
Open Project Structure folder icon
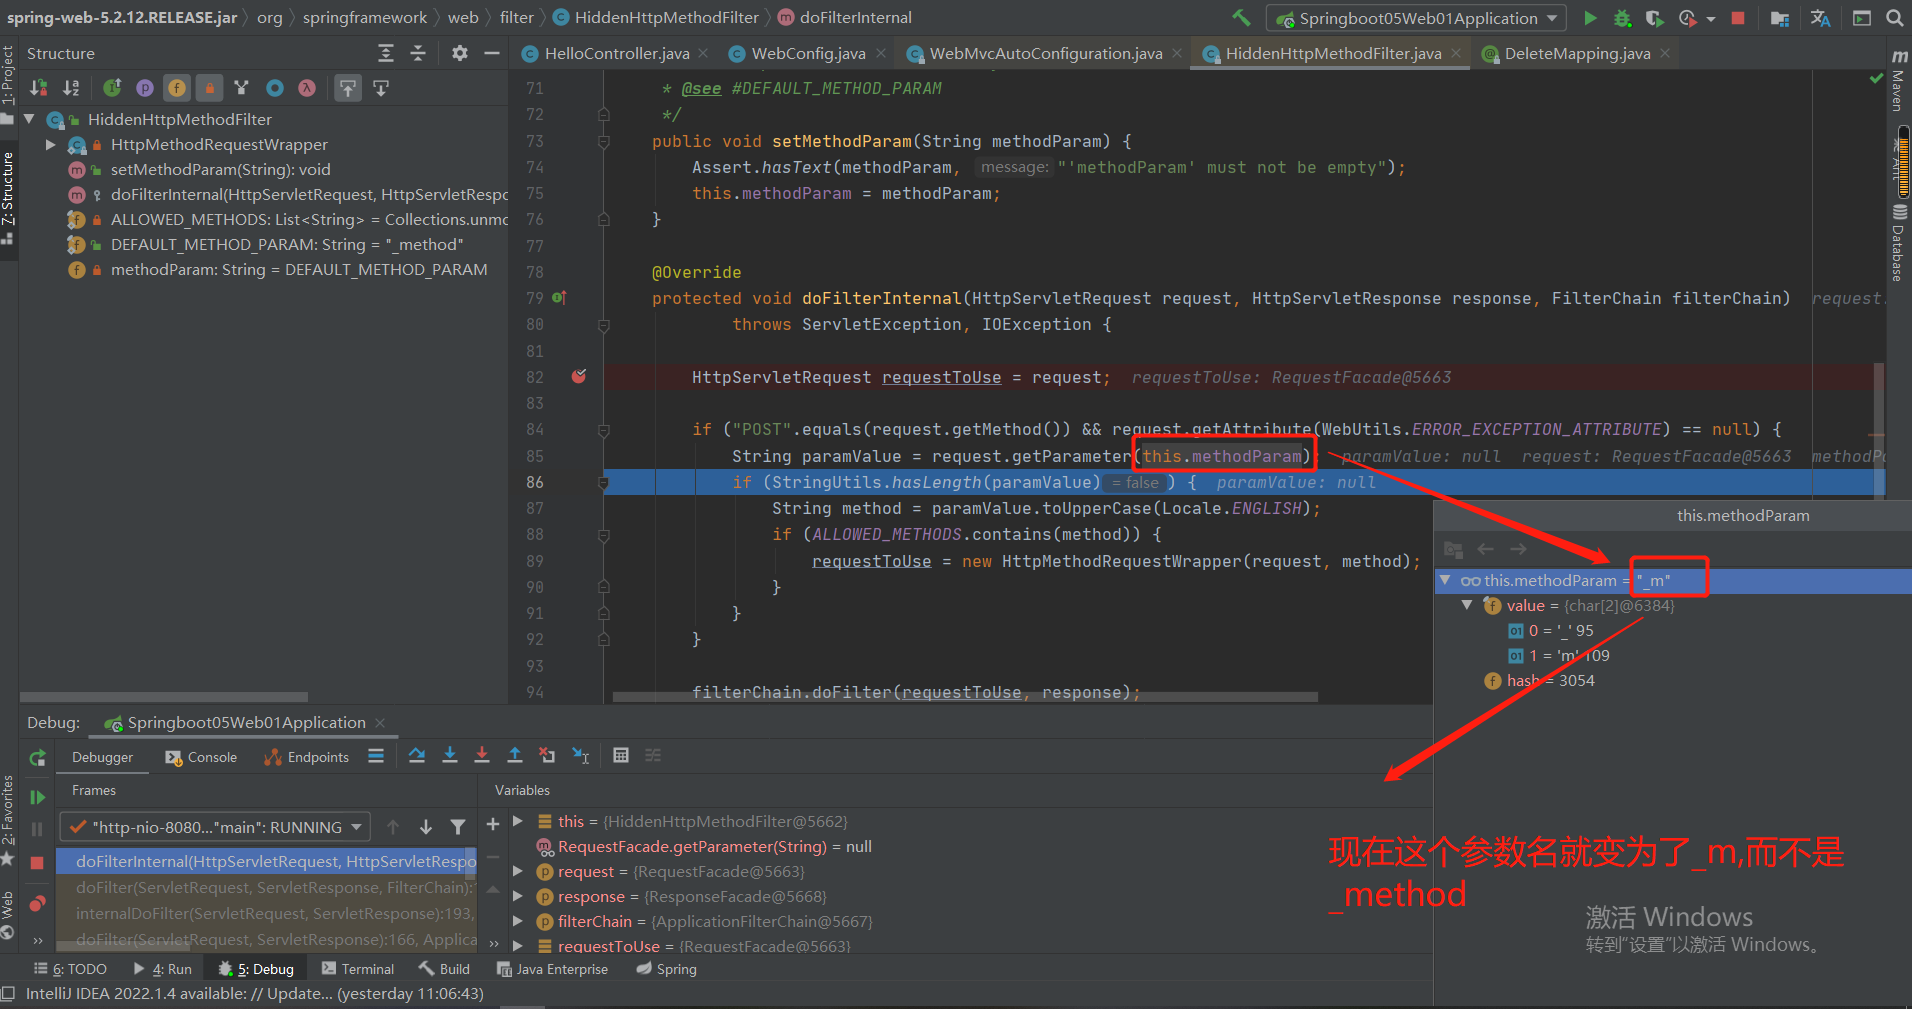pos(1780,18)
